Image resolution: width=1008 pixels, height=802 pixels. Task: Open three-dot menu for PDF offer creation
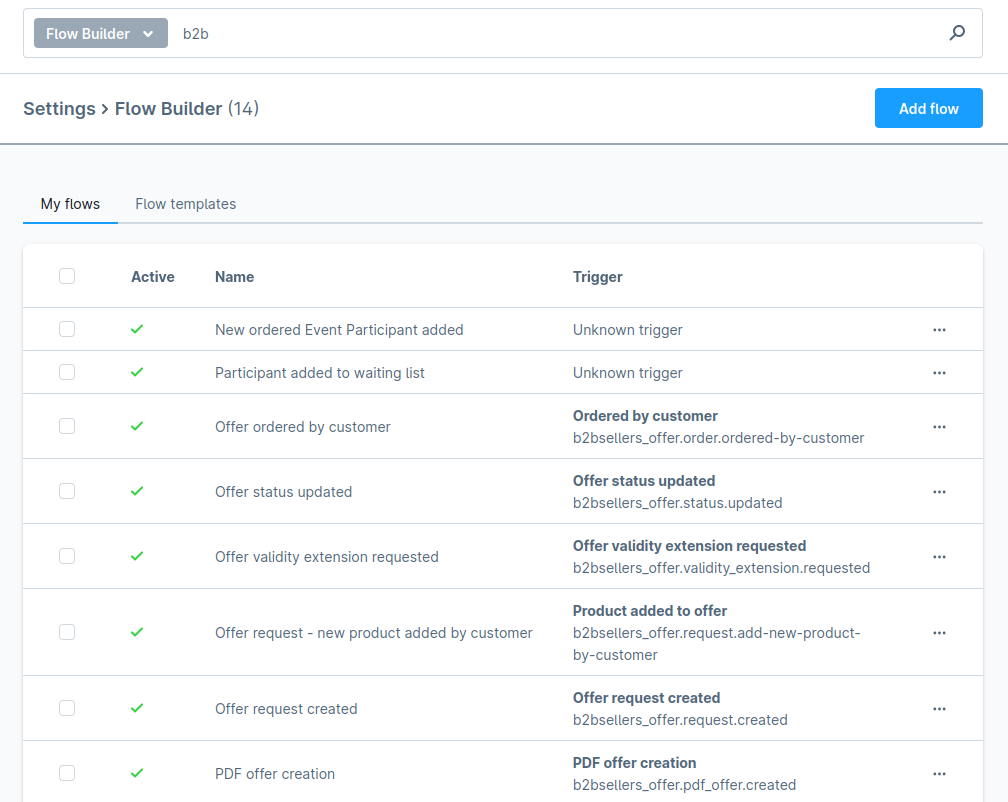939,774
